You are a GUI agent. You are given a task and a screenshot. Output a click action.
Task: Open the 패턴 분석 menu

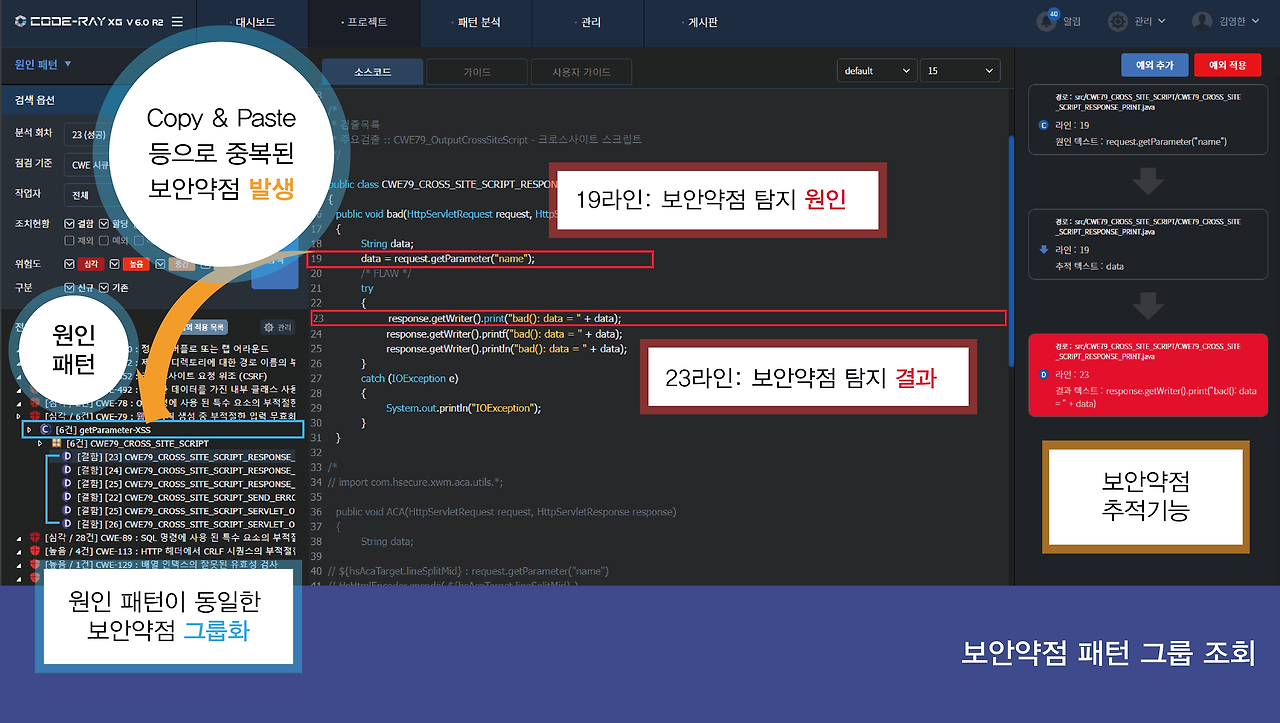[x=476, y=22]
